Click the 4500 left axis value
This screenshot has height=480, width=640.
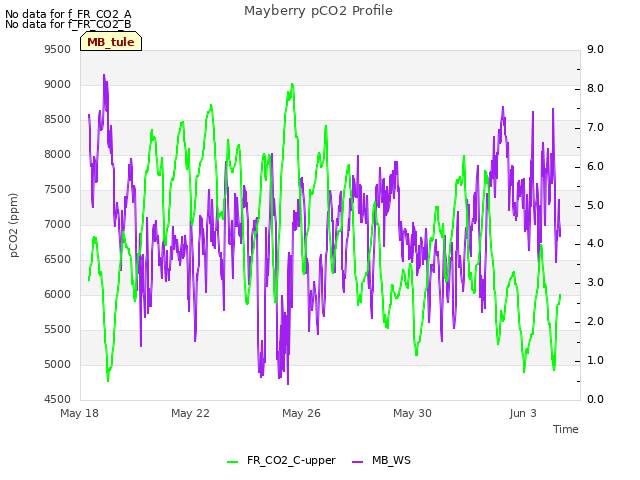[x=58, y=399]
